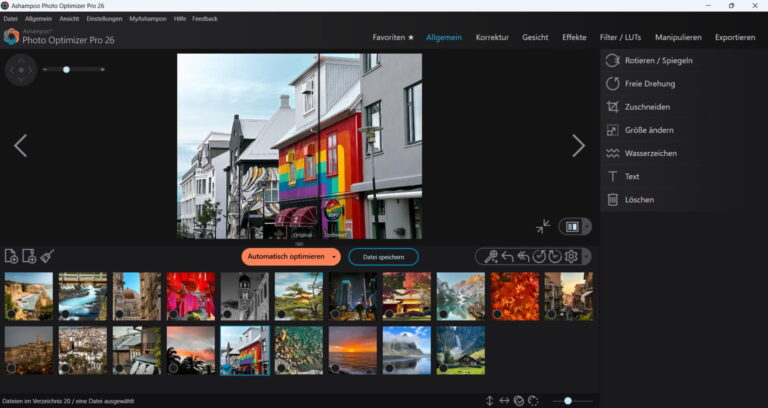Toggle selection circle on black-and-white tower thumbnail
This screenshot has height=408, width=768.
pyautogui.click(x=227, y=314)
